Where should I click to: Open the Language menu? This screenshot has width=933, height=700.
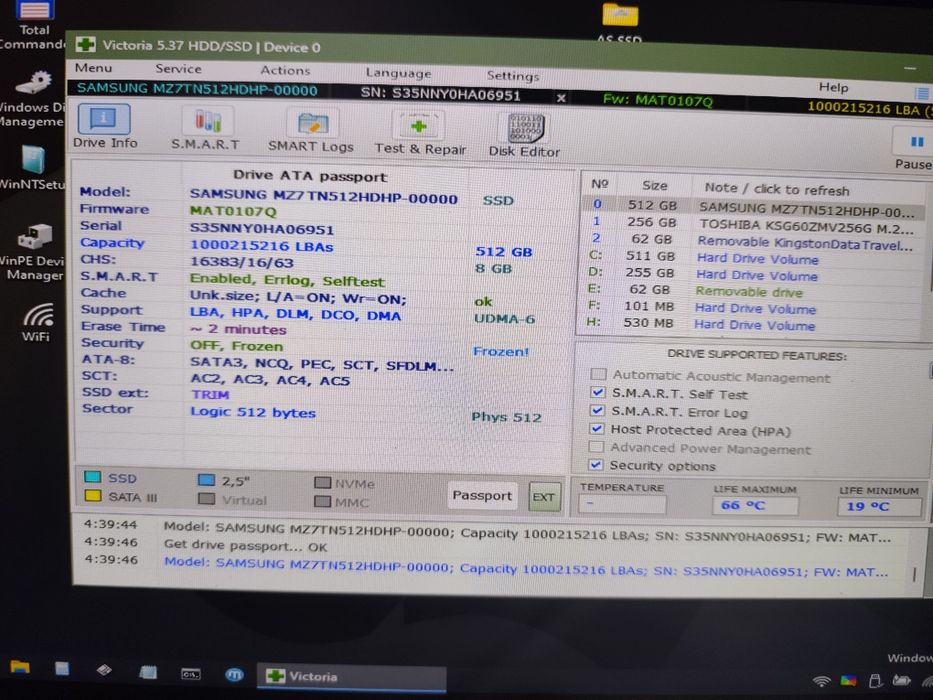(398, 73)
